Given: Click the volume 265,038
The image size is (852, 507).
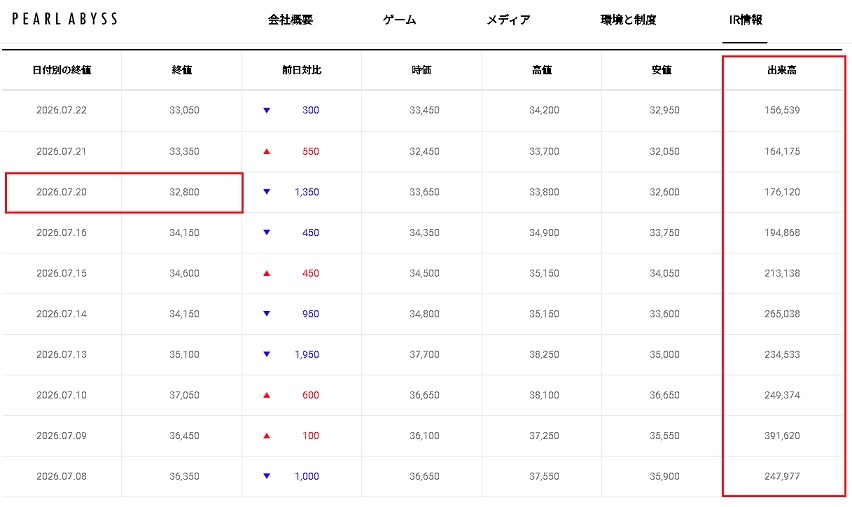Looking at the screenshot, I should 782,314.
